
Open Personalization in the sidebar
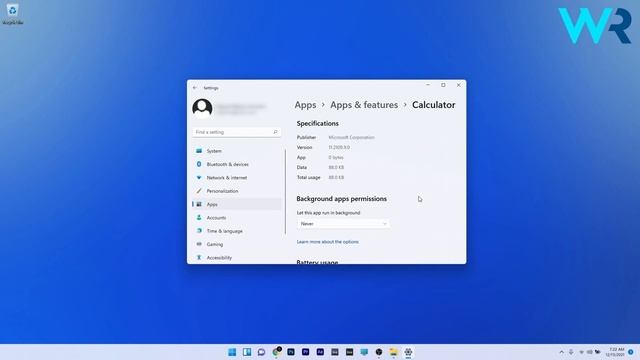(x=237, y=191)
